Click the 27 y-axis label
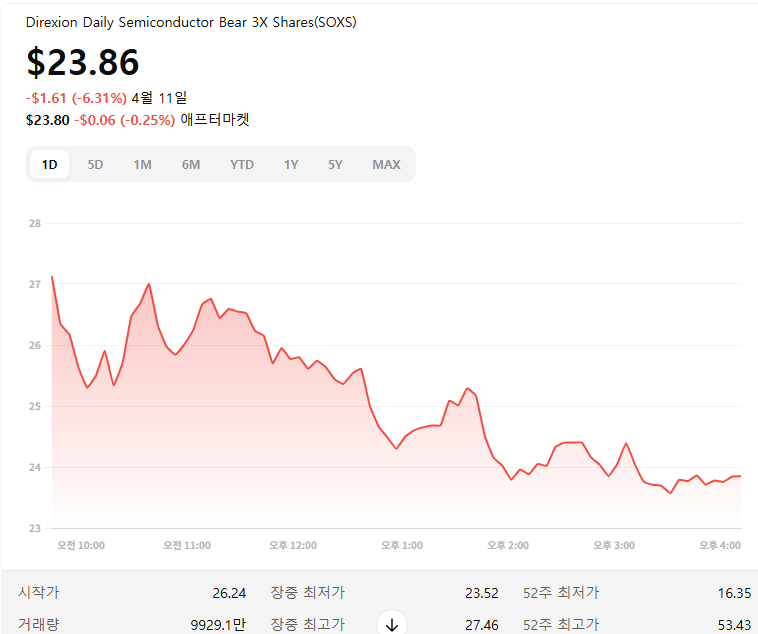Image resolution: width=758 pixels, height=634 pixels. click(35, 284)
